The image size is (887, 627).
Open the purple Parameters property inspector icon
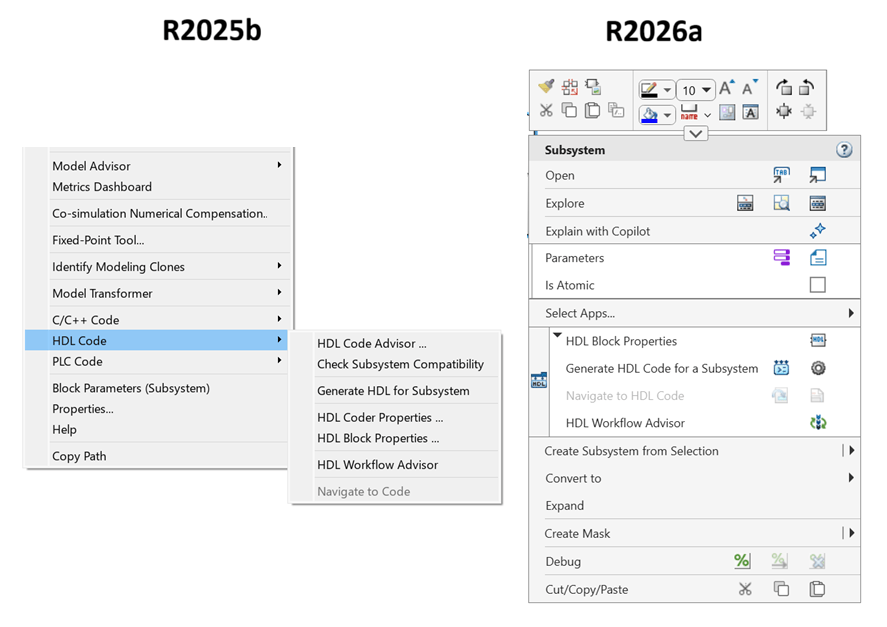click(781, 257)
